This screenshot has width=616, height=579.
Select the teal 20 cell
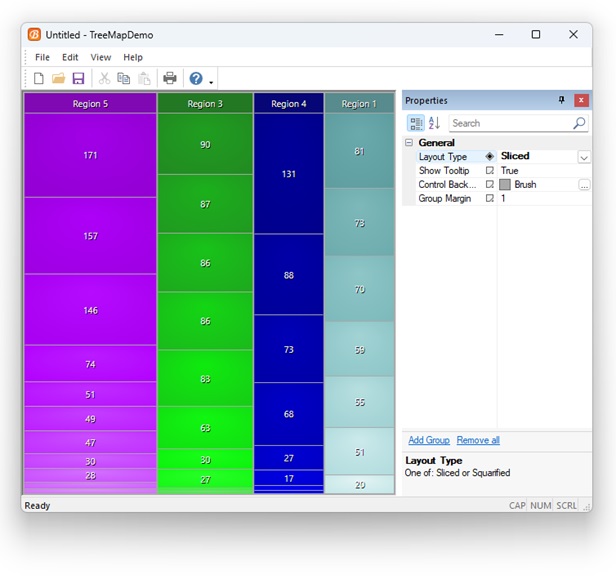(359, 485)
